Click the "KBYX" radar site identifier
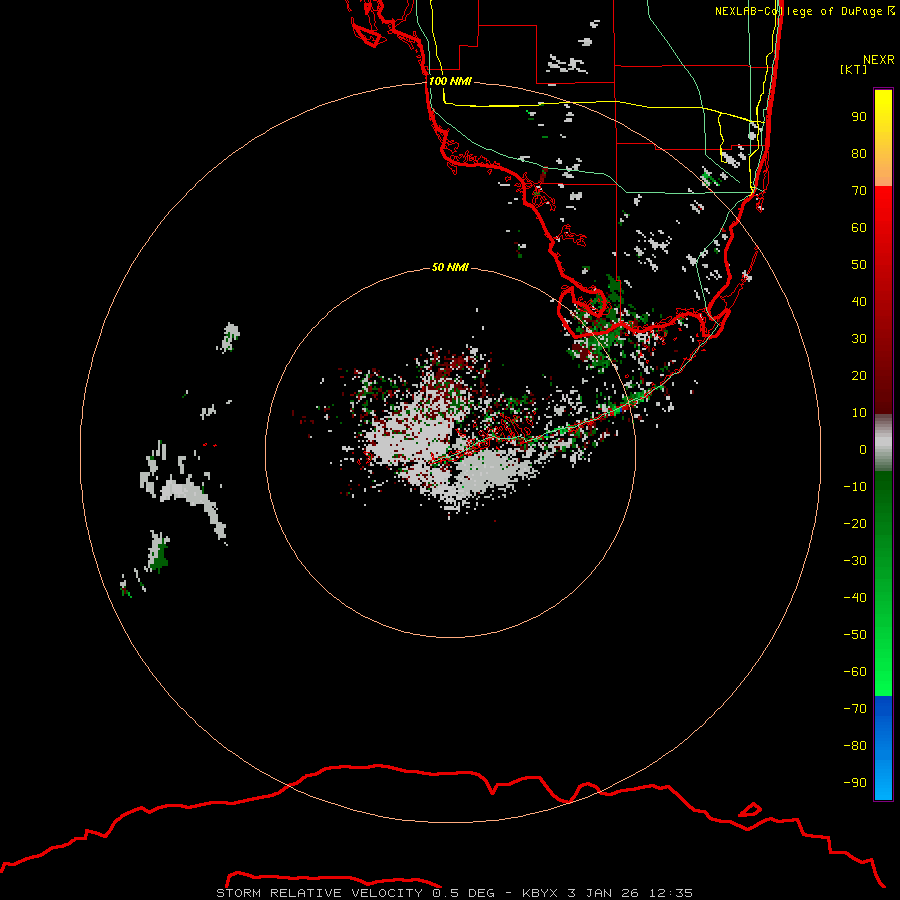900x900 pixels. tap(540, 893)
